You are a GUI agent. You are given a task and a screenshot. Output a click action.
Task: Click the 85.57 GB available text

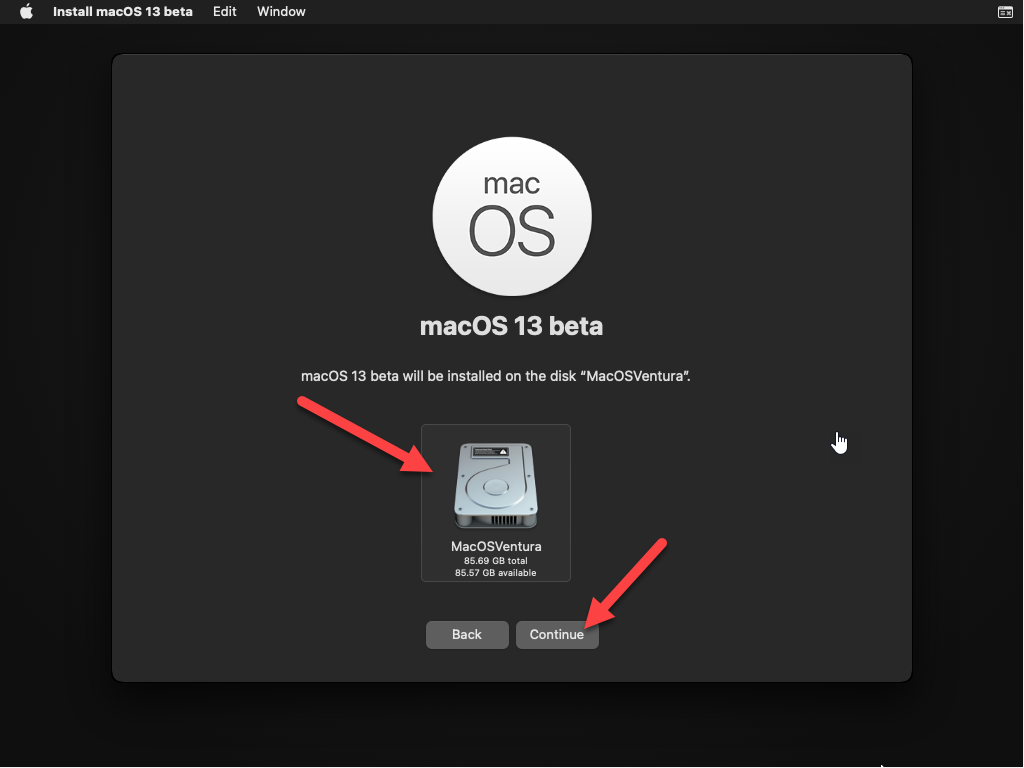(496, 573)
